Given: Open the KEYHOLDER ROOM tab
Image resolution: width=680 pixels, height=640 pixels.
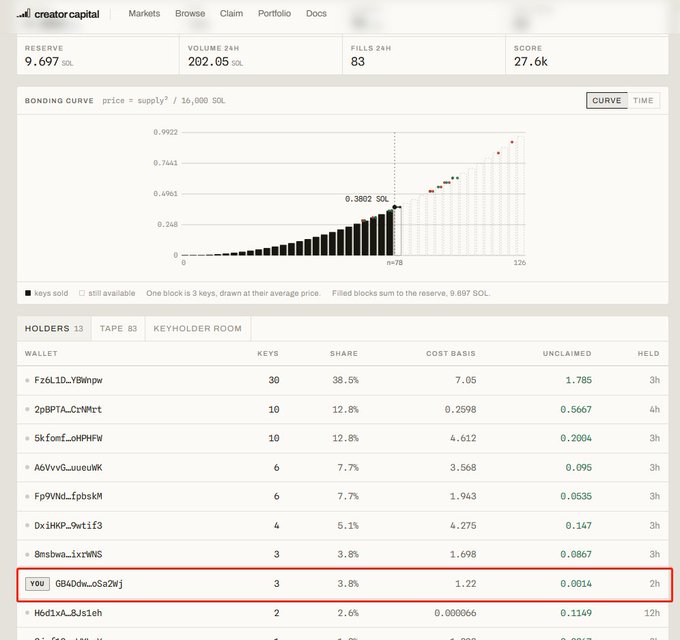Looking at the screenshot, I should (198, 329).
